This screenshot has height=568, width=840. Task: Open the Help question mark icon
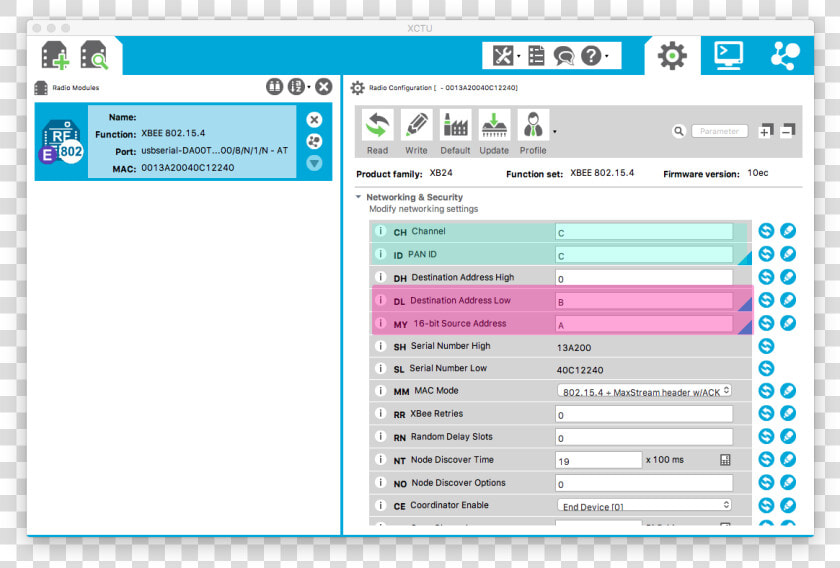[591, 55]
